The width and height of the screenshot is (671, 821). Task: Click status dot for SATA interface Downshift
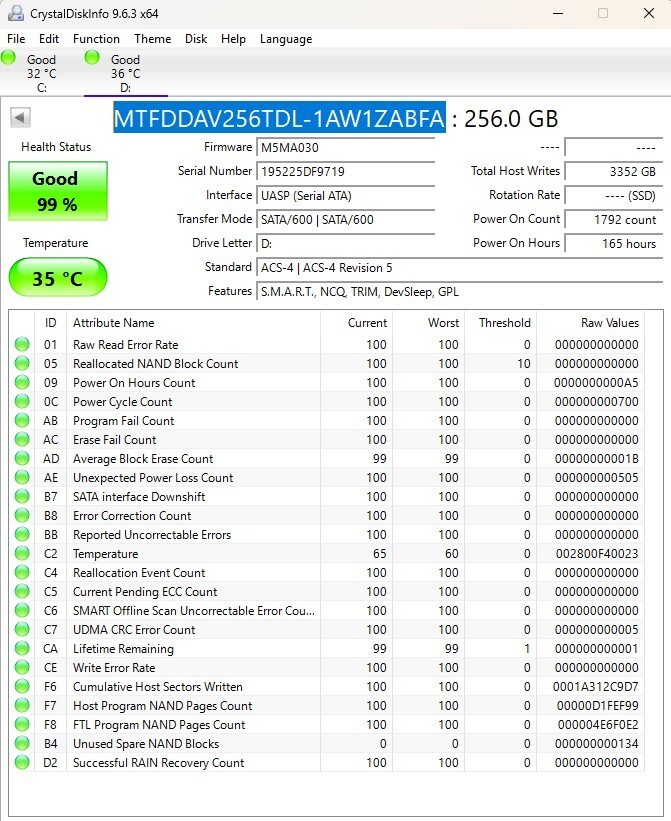[x=22, y=496]
